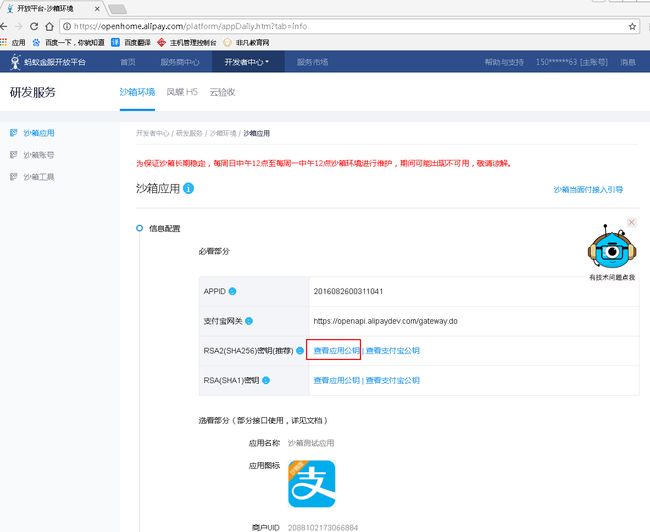Click the 商户UID value 2088102173066884
650x532 pixels.
[323, 527]
